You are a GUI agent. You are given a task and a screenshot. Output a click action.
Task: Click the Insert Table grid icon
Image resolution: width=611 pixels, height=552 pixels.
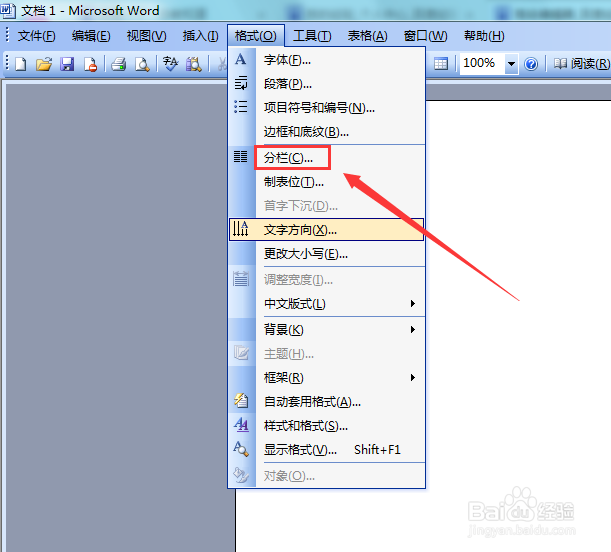[441, 63]
